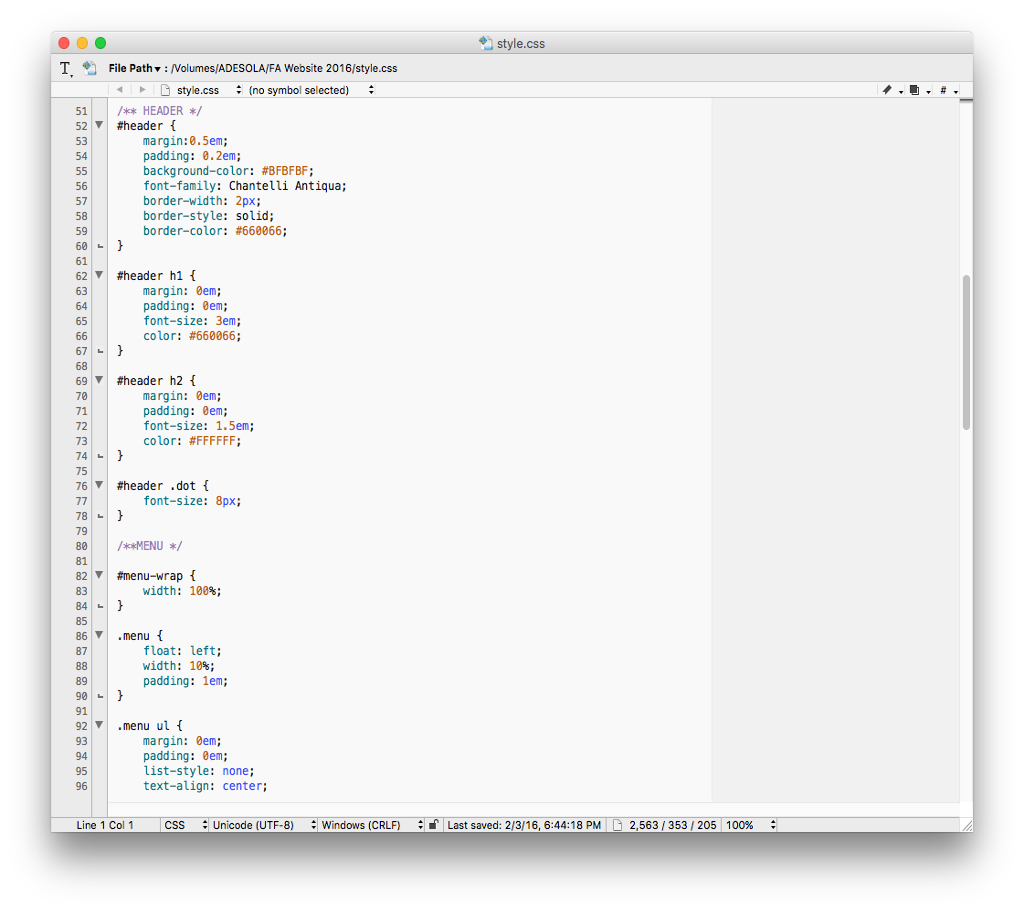Click the /** HEADER */ comment

pyautogui.click(x=159, y=111)
